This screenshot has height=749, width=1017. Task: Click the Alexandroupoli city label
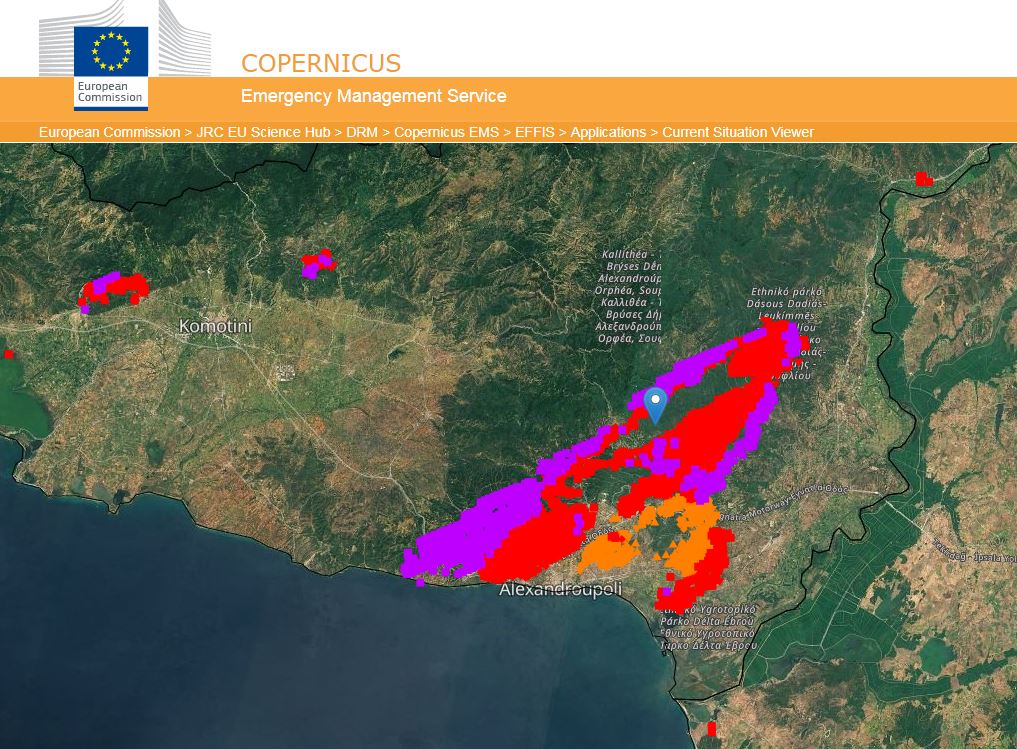(x=560, y=589)
